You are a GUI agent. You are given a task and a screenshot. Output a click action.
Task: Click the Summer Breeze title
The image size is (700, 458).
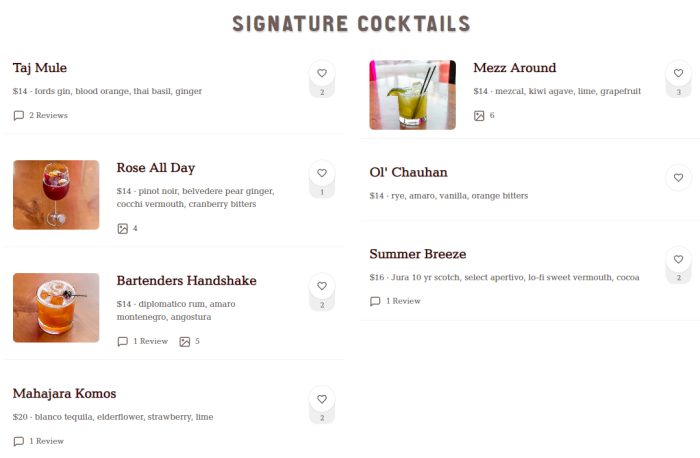(417, 254)
